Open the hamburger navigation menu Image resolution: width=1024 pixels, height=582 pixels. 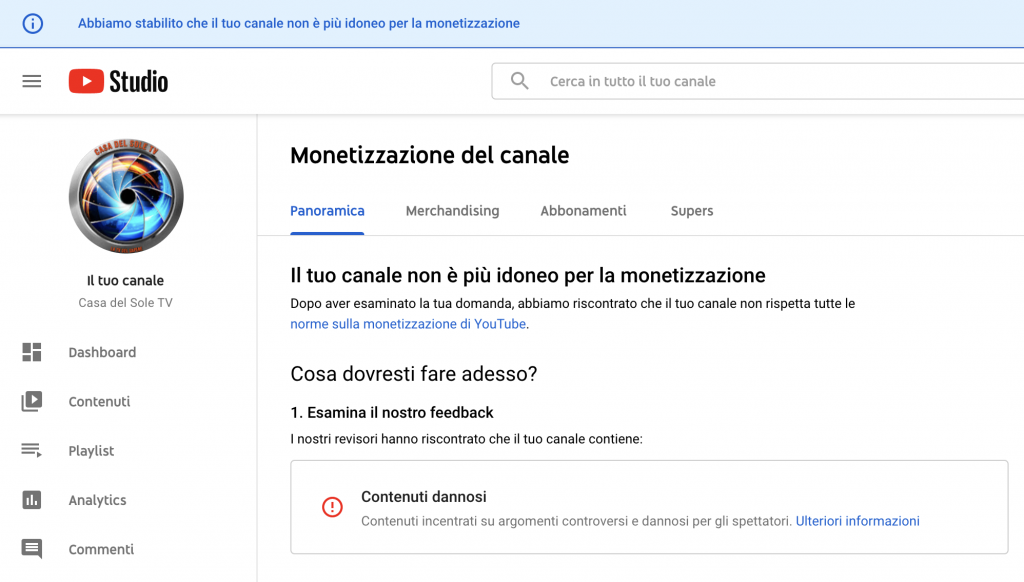coord(32,81)
